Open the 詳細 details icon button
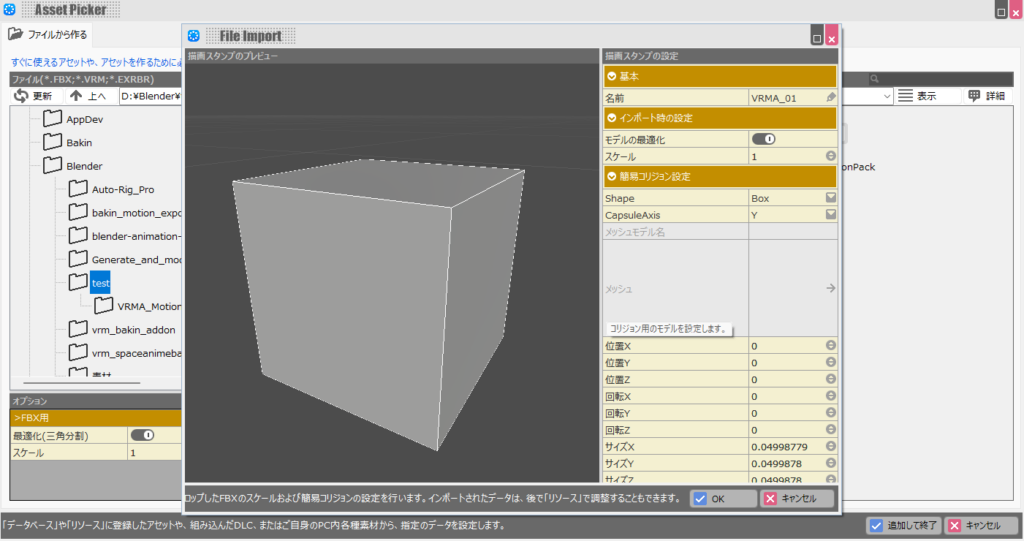 [x=974, y=96]
